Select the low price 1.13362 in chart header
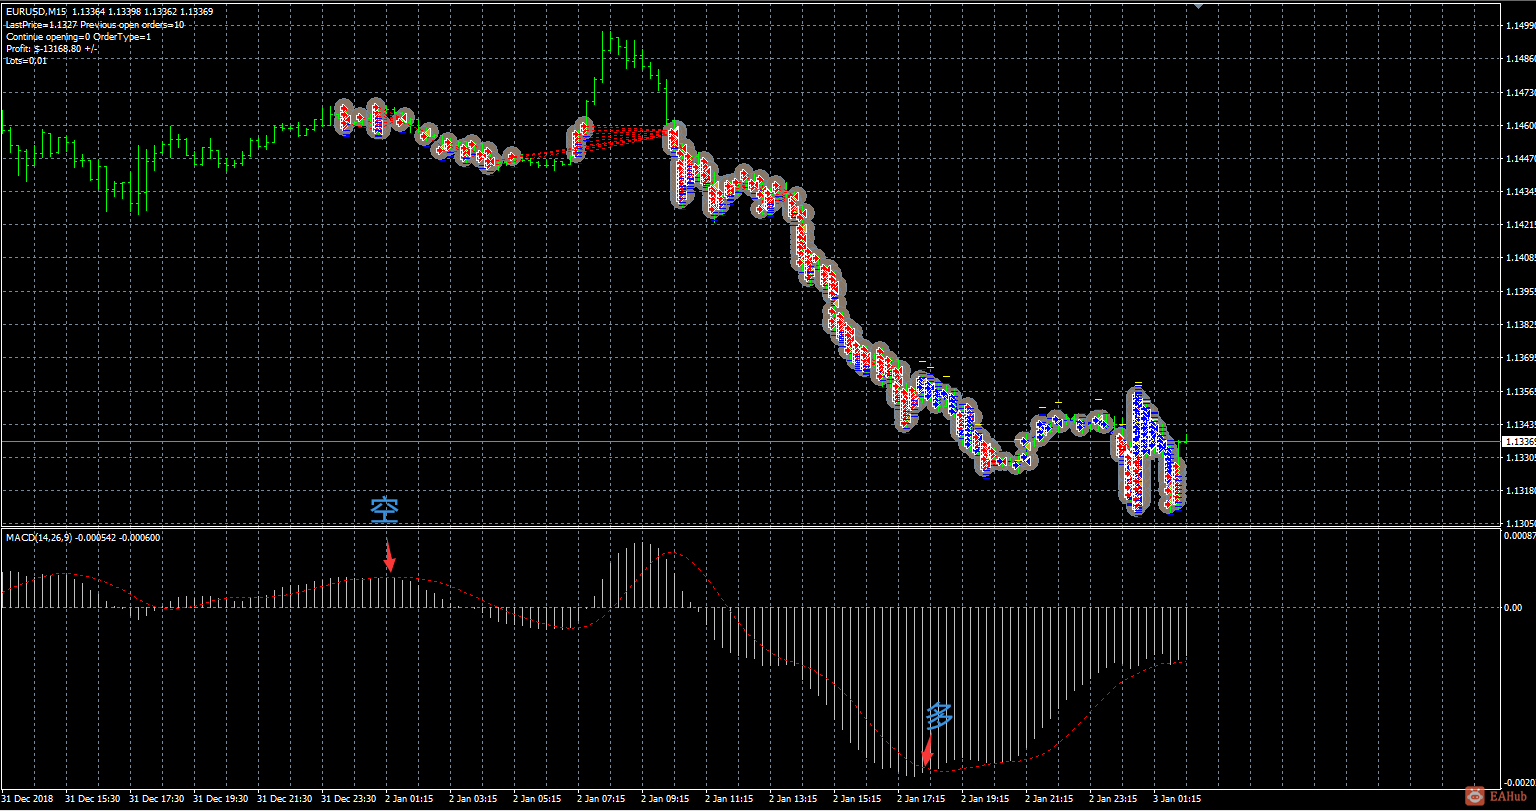The height and width of the screenshot is (811, 1536). [x=163, y=12]
